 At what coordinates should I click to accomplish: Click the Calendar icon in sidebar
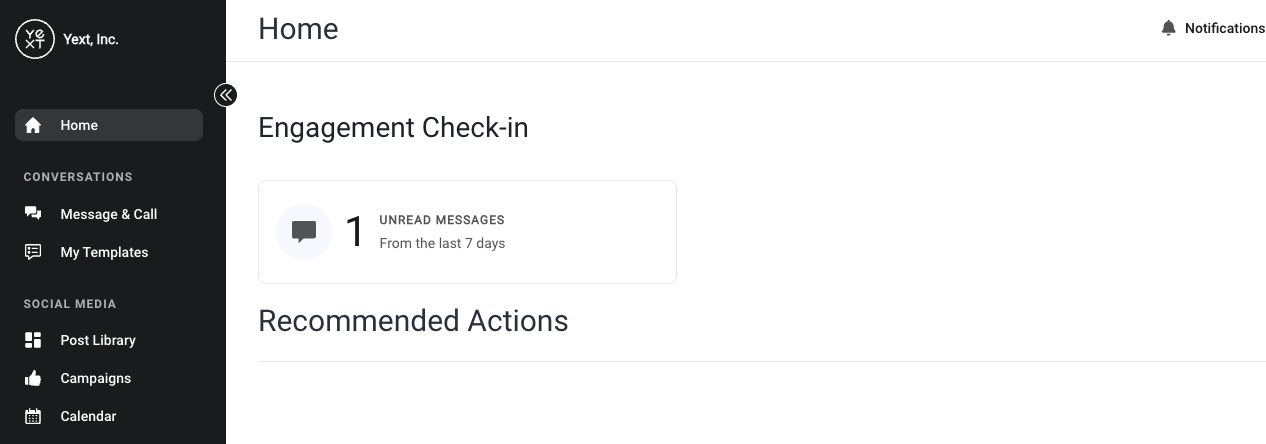33,416
